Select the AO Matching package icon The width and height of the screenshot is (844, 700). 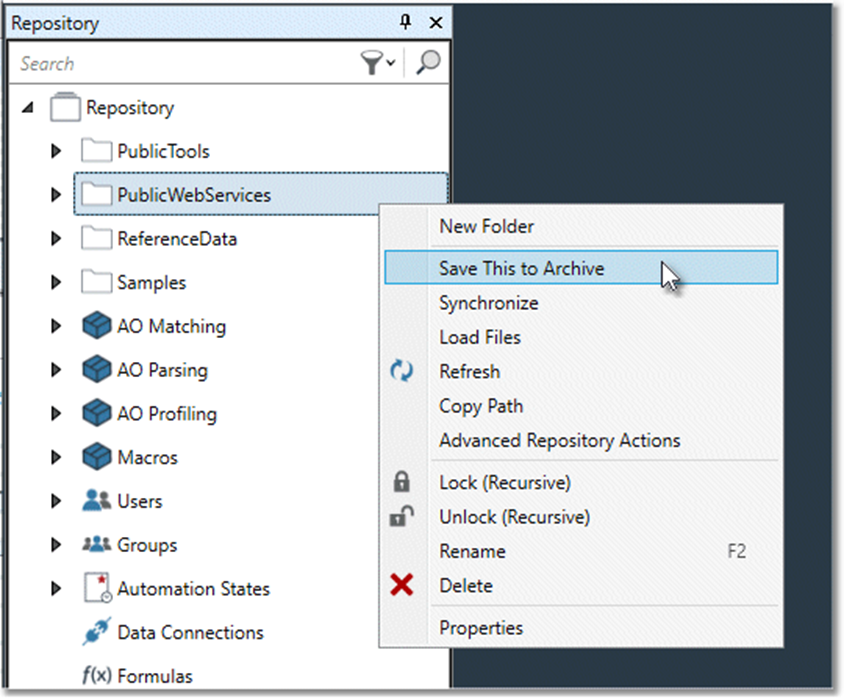coord(96,325)
